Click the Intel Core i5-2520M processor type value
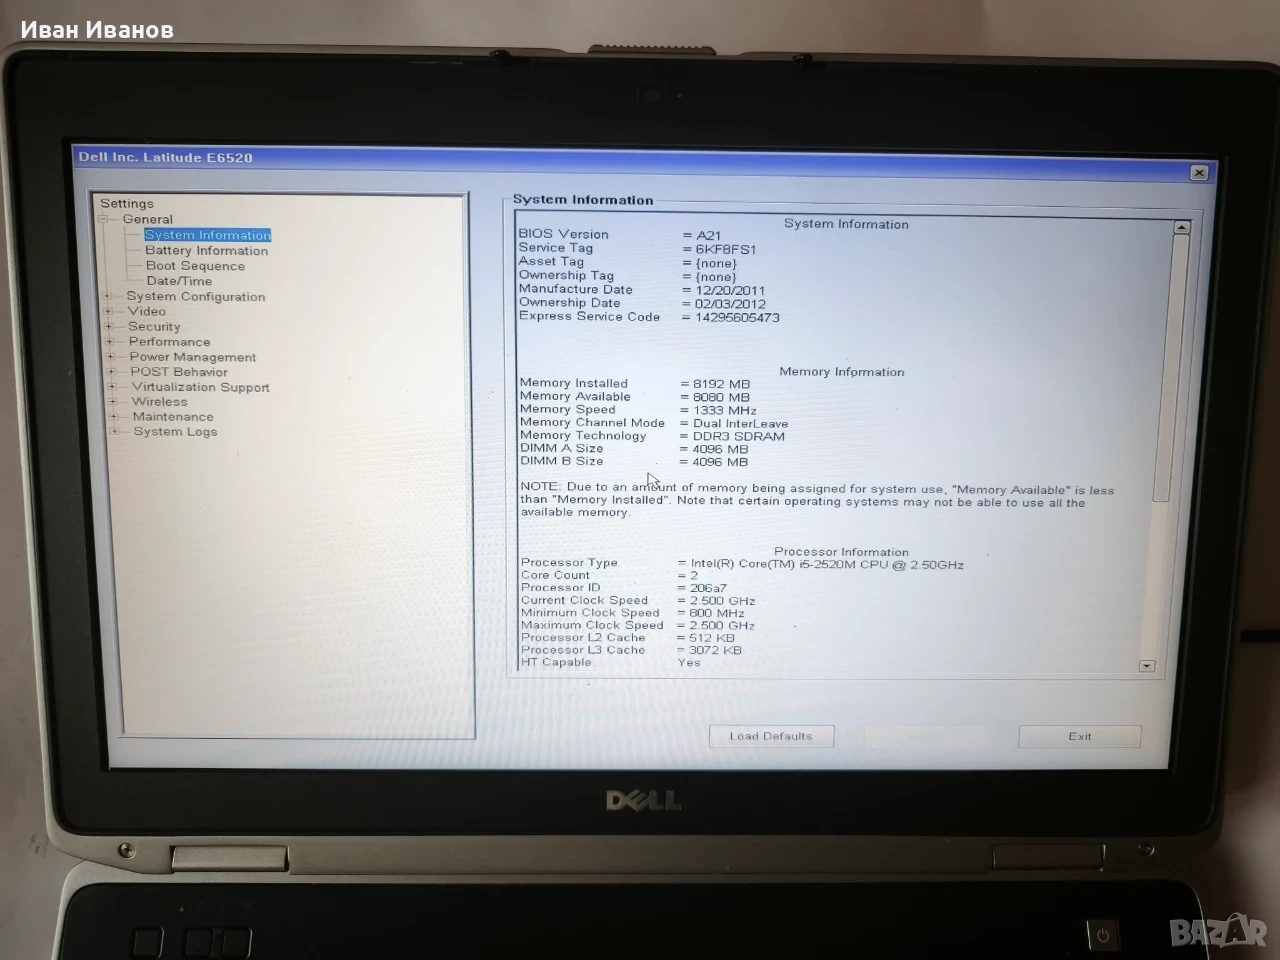This screenshot has height=960, width=1280. (827, 565)
